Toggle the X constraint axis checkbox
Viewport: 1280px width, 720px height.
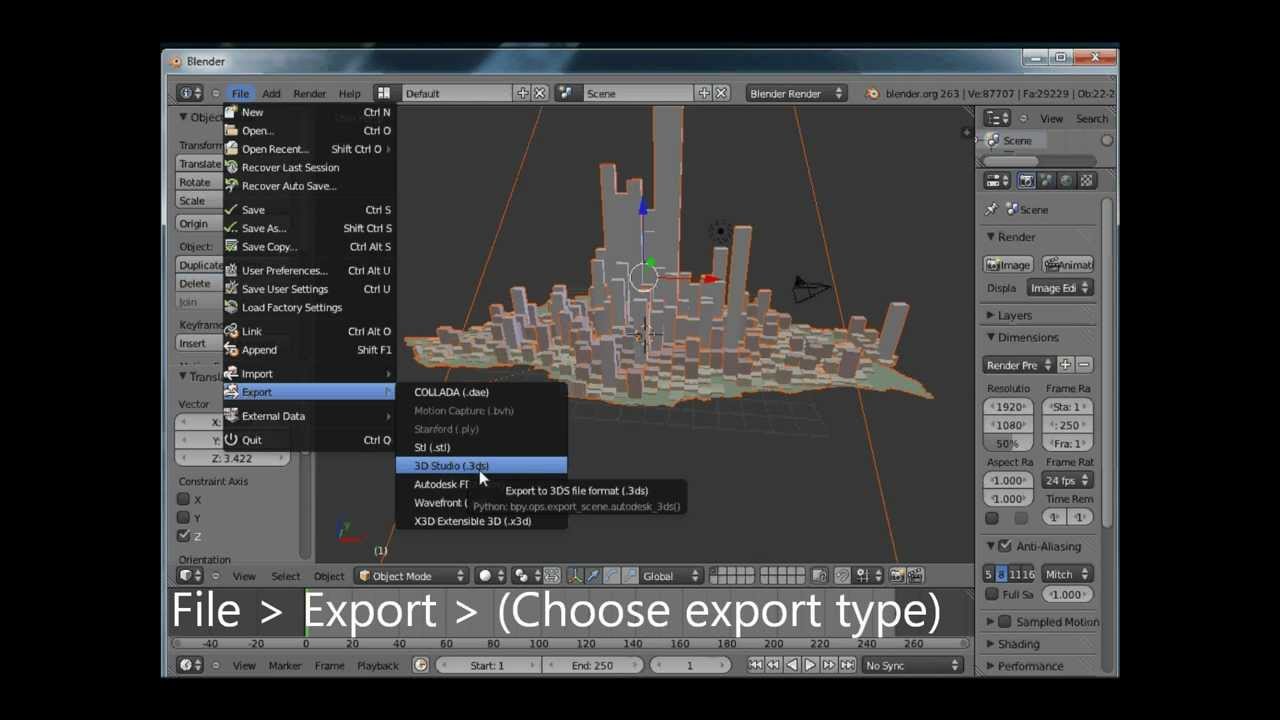[x=183, y=499]
